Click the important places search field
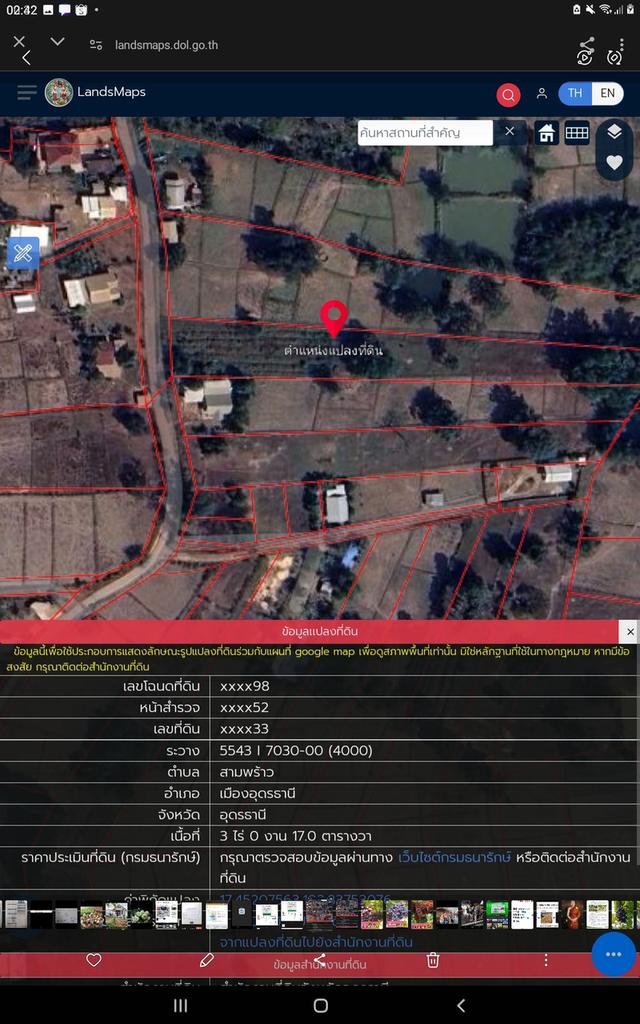Screen dimensions: 640x1024 425,132
